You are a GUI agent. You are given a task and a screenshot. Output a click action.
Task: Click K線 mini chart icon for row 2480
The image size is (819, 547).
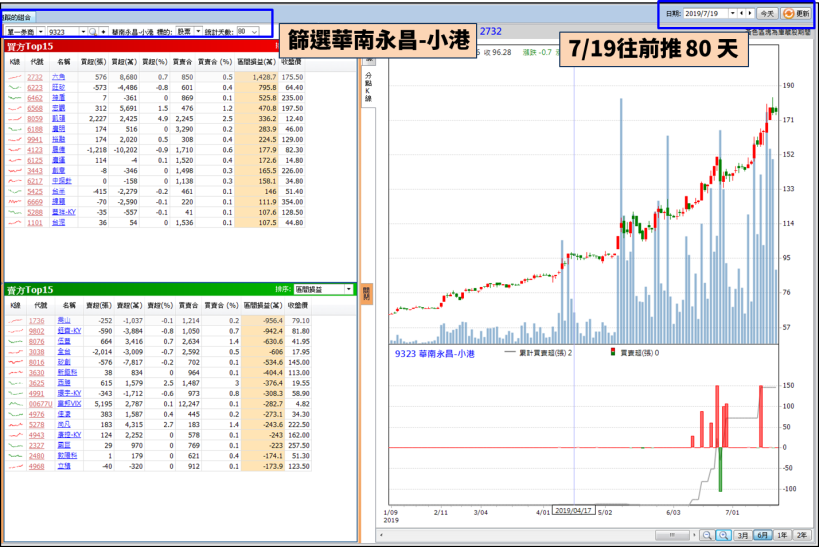pyautogui.click(x=16, y=456)
